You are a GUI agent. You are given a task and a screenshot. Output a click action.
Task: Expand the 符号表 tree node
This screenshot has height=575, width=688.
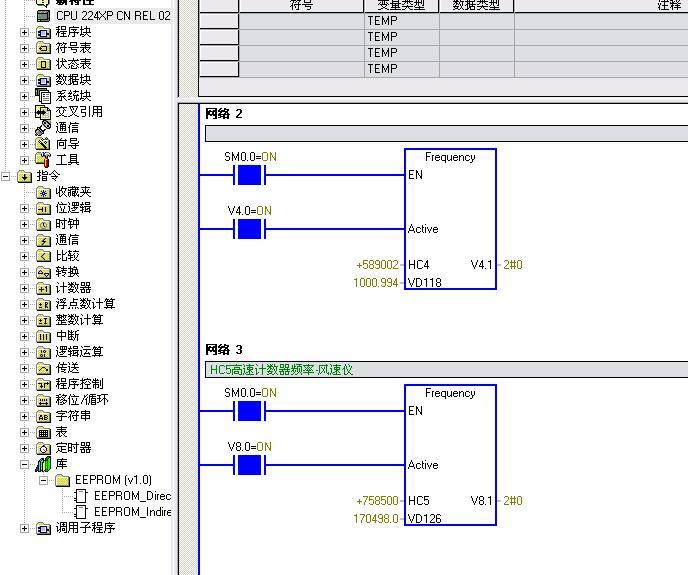pyautogui.click(x=25, y=48)
